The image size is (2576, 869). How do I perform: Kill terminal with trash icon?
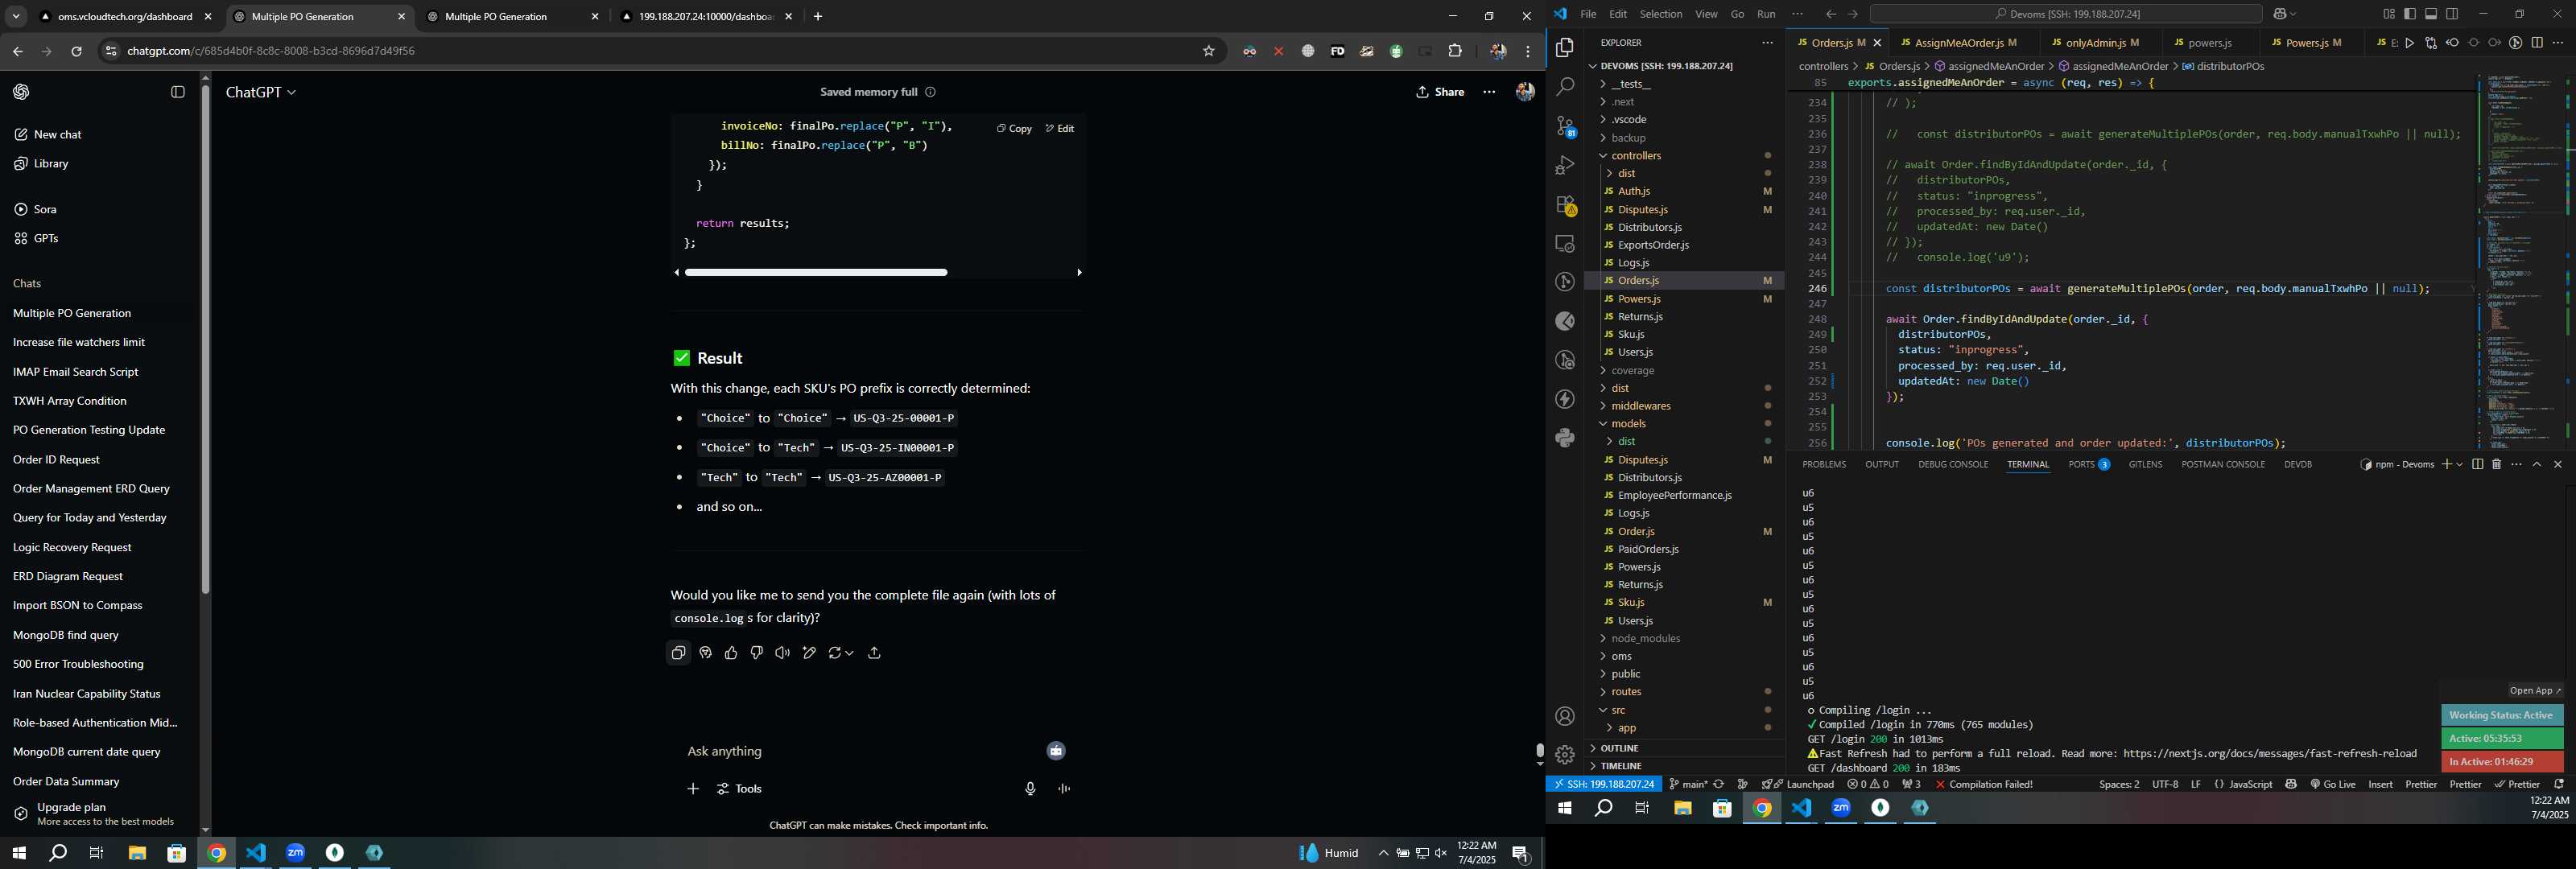pos(2496,464)
